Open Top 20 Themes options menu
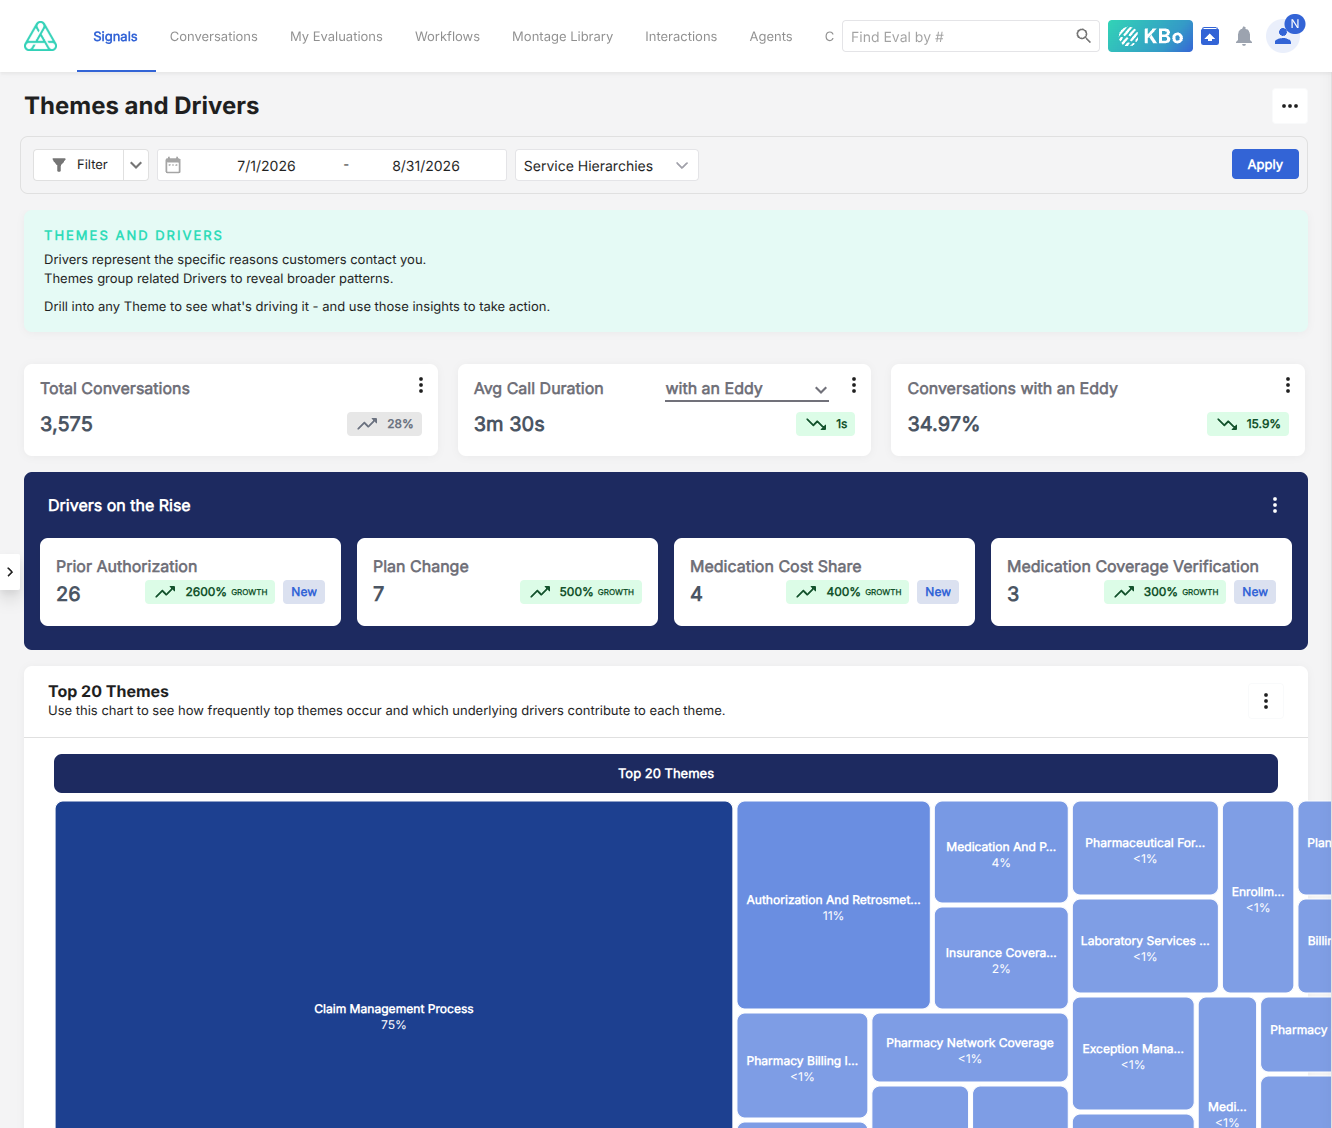The image size is (1332, 1128). pyautogui.click(x=1266, y=701)
